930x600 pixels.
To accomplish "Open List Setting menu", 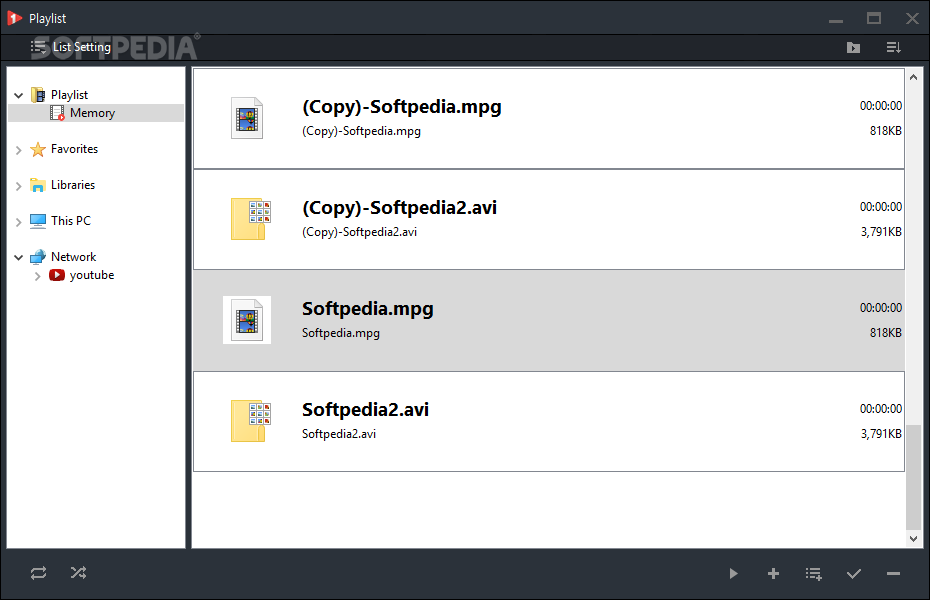I will (71, 47).
